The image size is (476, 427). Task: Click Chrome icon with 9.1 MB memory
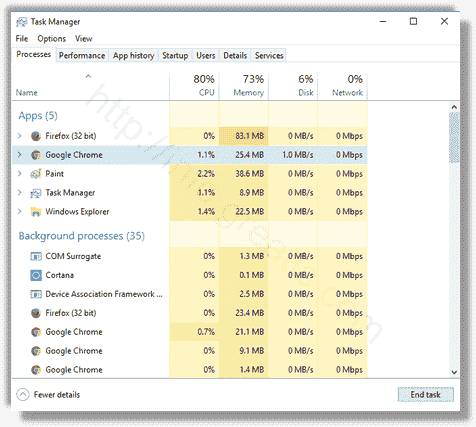coord(36,351)
